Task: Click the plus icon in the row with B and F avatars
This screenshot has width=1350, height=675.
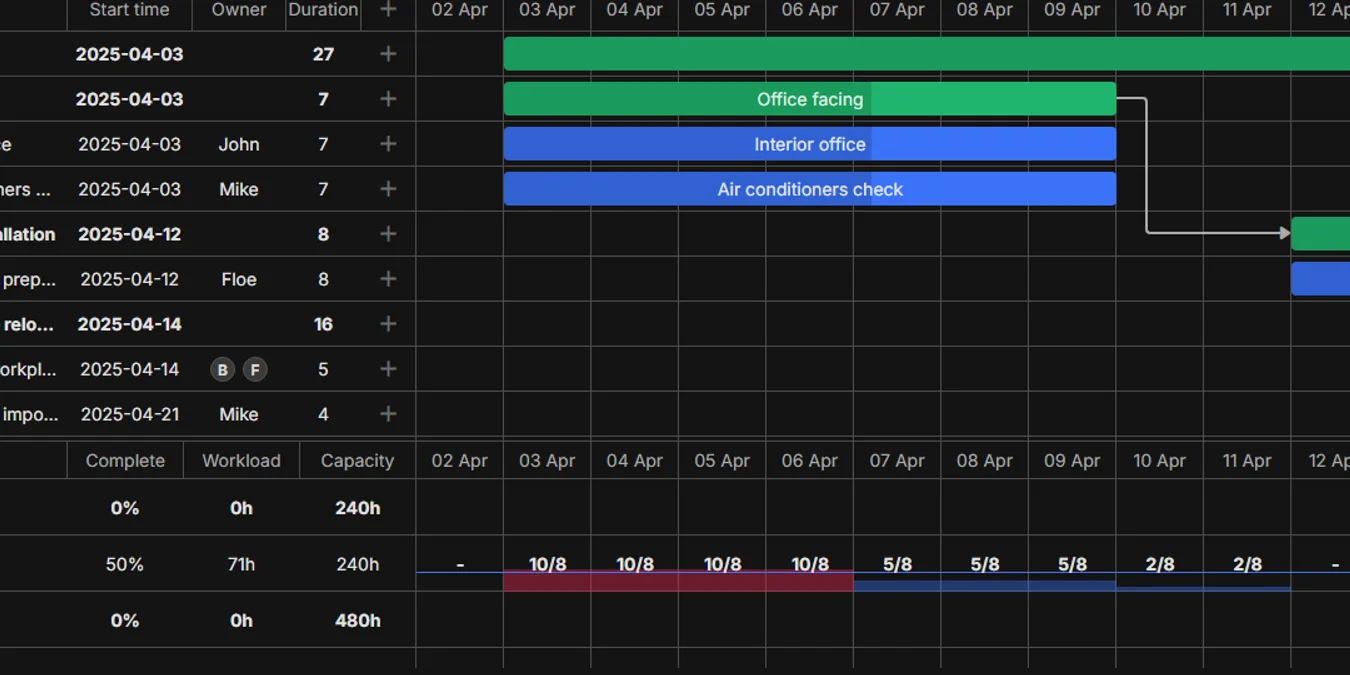Action: point(389,369)
